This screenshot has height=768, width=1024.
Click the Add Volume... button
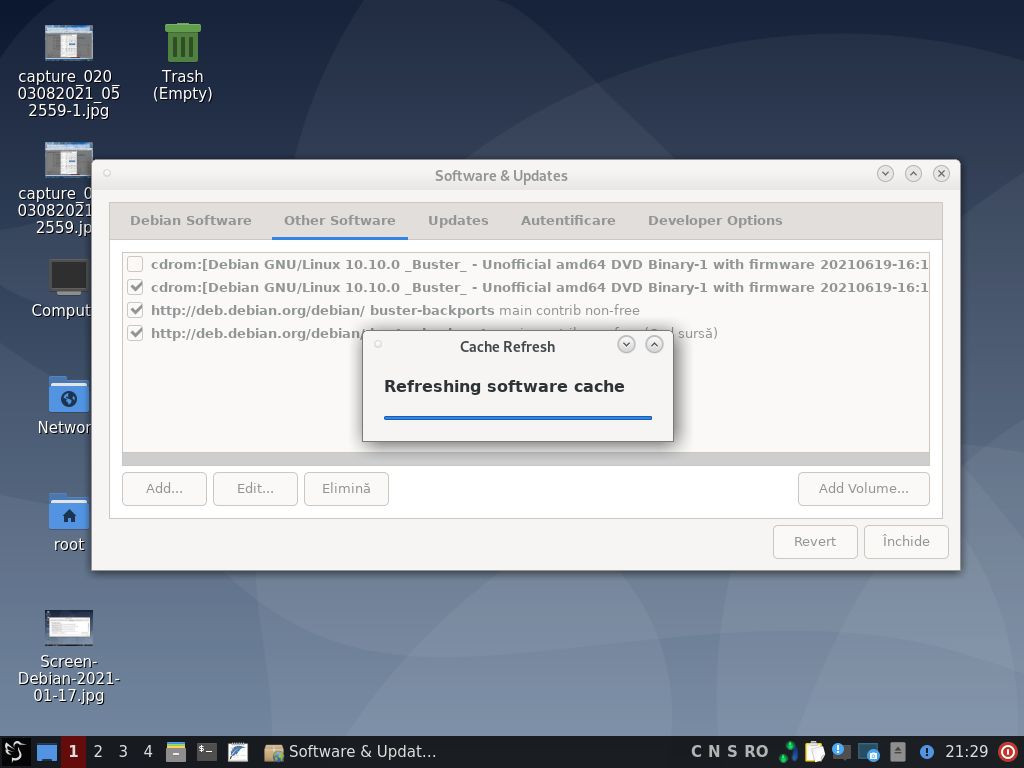pyautogui.click(x=863, y=489)
